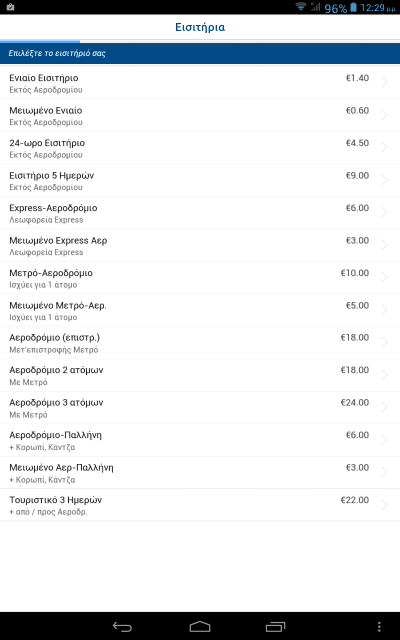Screen dimensions: 400x640
Task: Tap the chevron next to Ενιαίο Εισιτήριο
Action: (384, 82)
